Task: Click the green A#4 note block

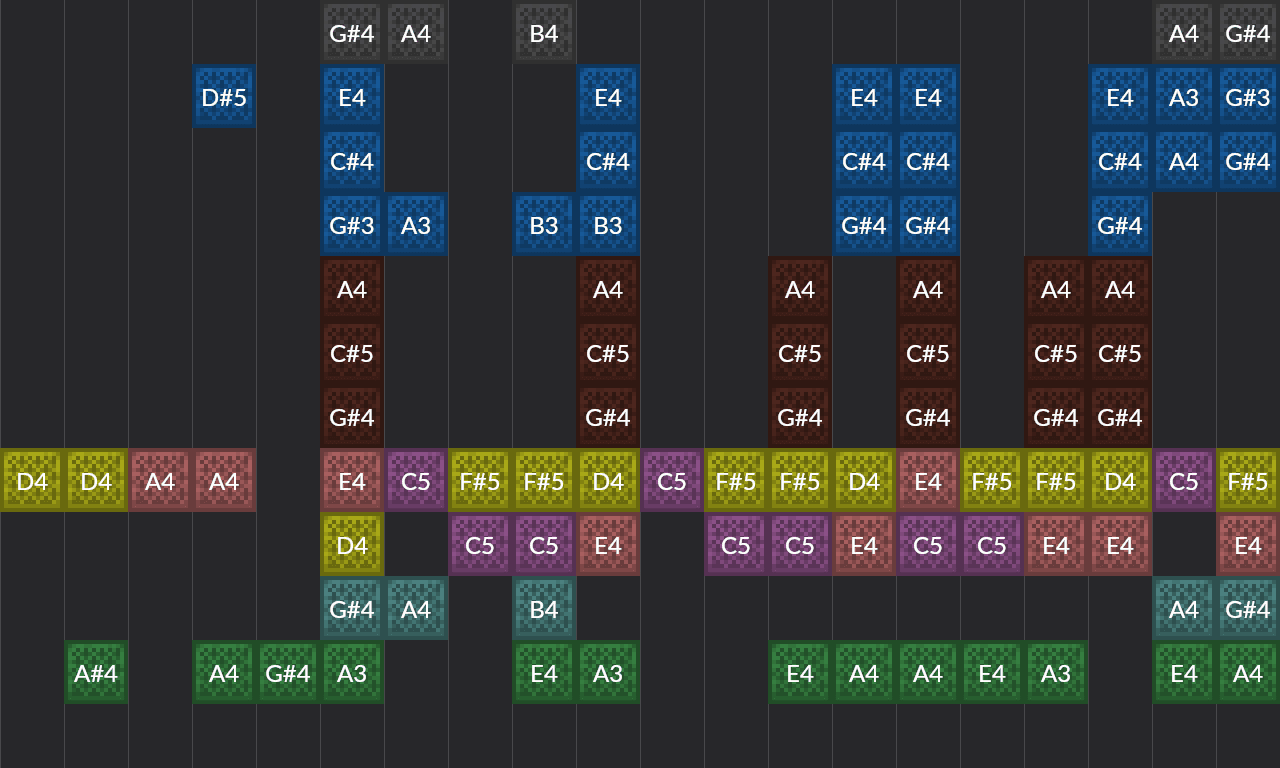Action: pyautogui.click(x=96, y=673)
